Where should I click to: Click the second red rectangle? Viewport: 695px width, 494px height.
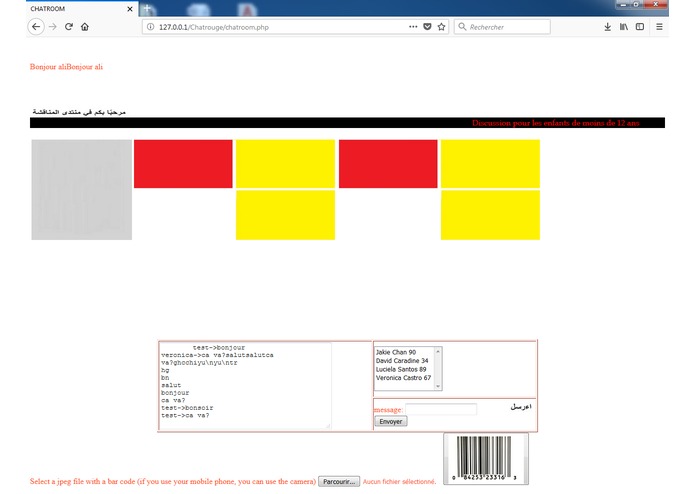pyautogui.click(x=388, y=164)
